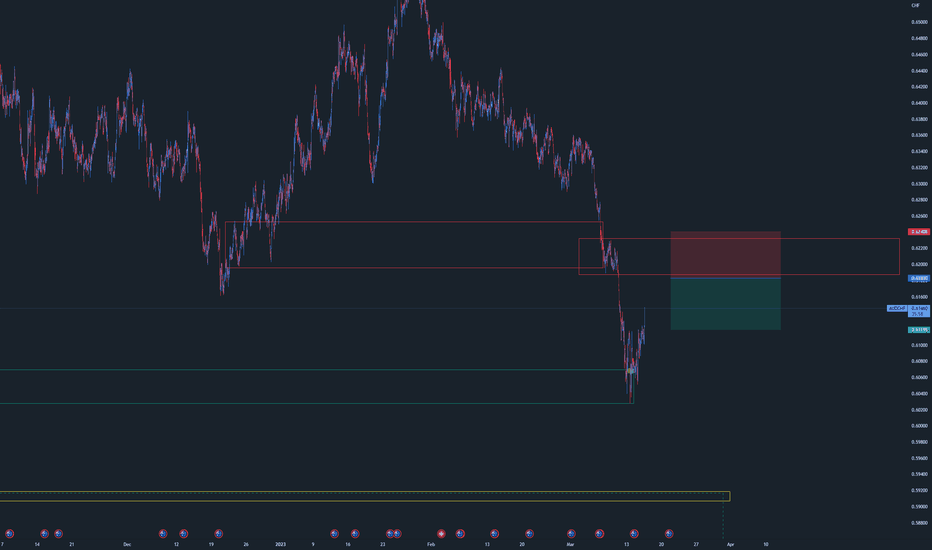Select the green profit zone of the short position
The image size is (932, 550).
click(726, 304)
